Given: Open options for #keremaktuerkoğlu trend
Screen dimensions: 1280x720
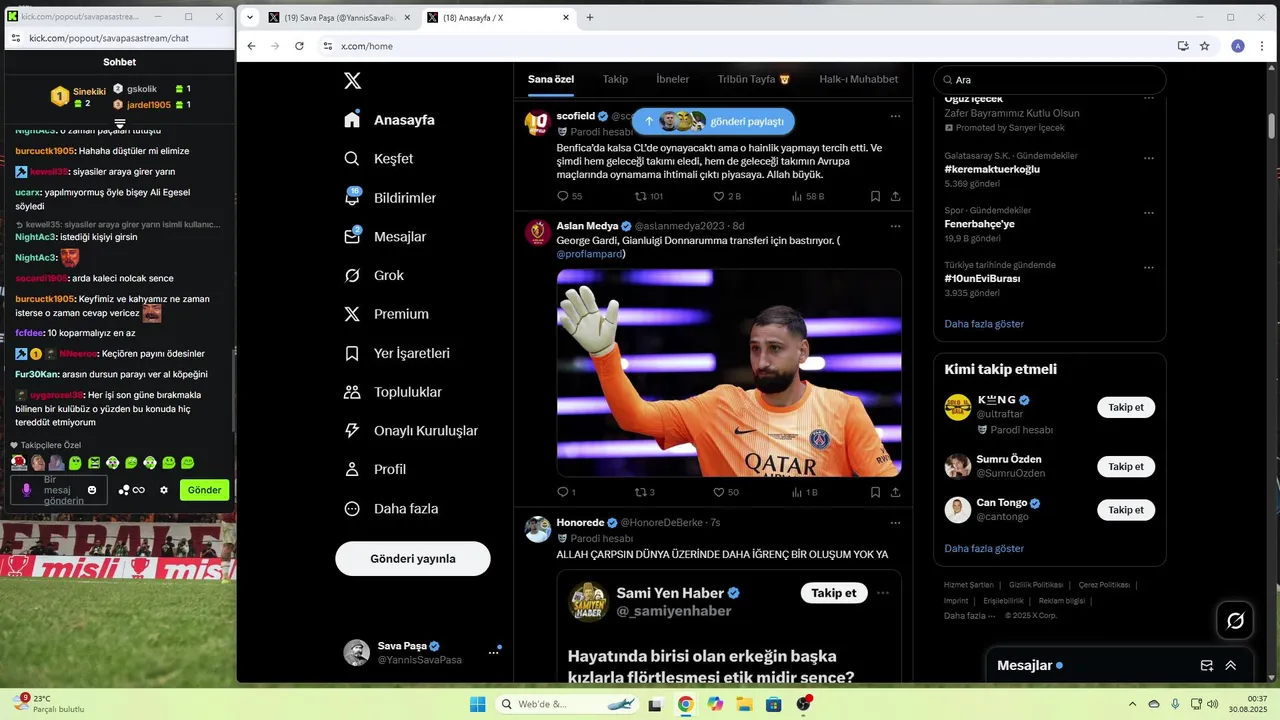Looking at the screenshot, I should tap(1149, 158).
